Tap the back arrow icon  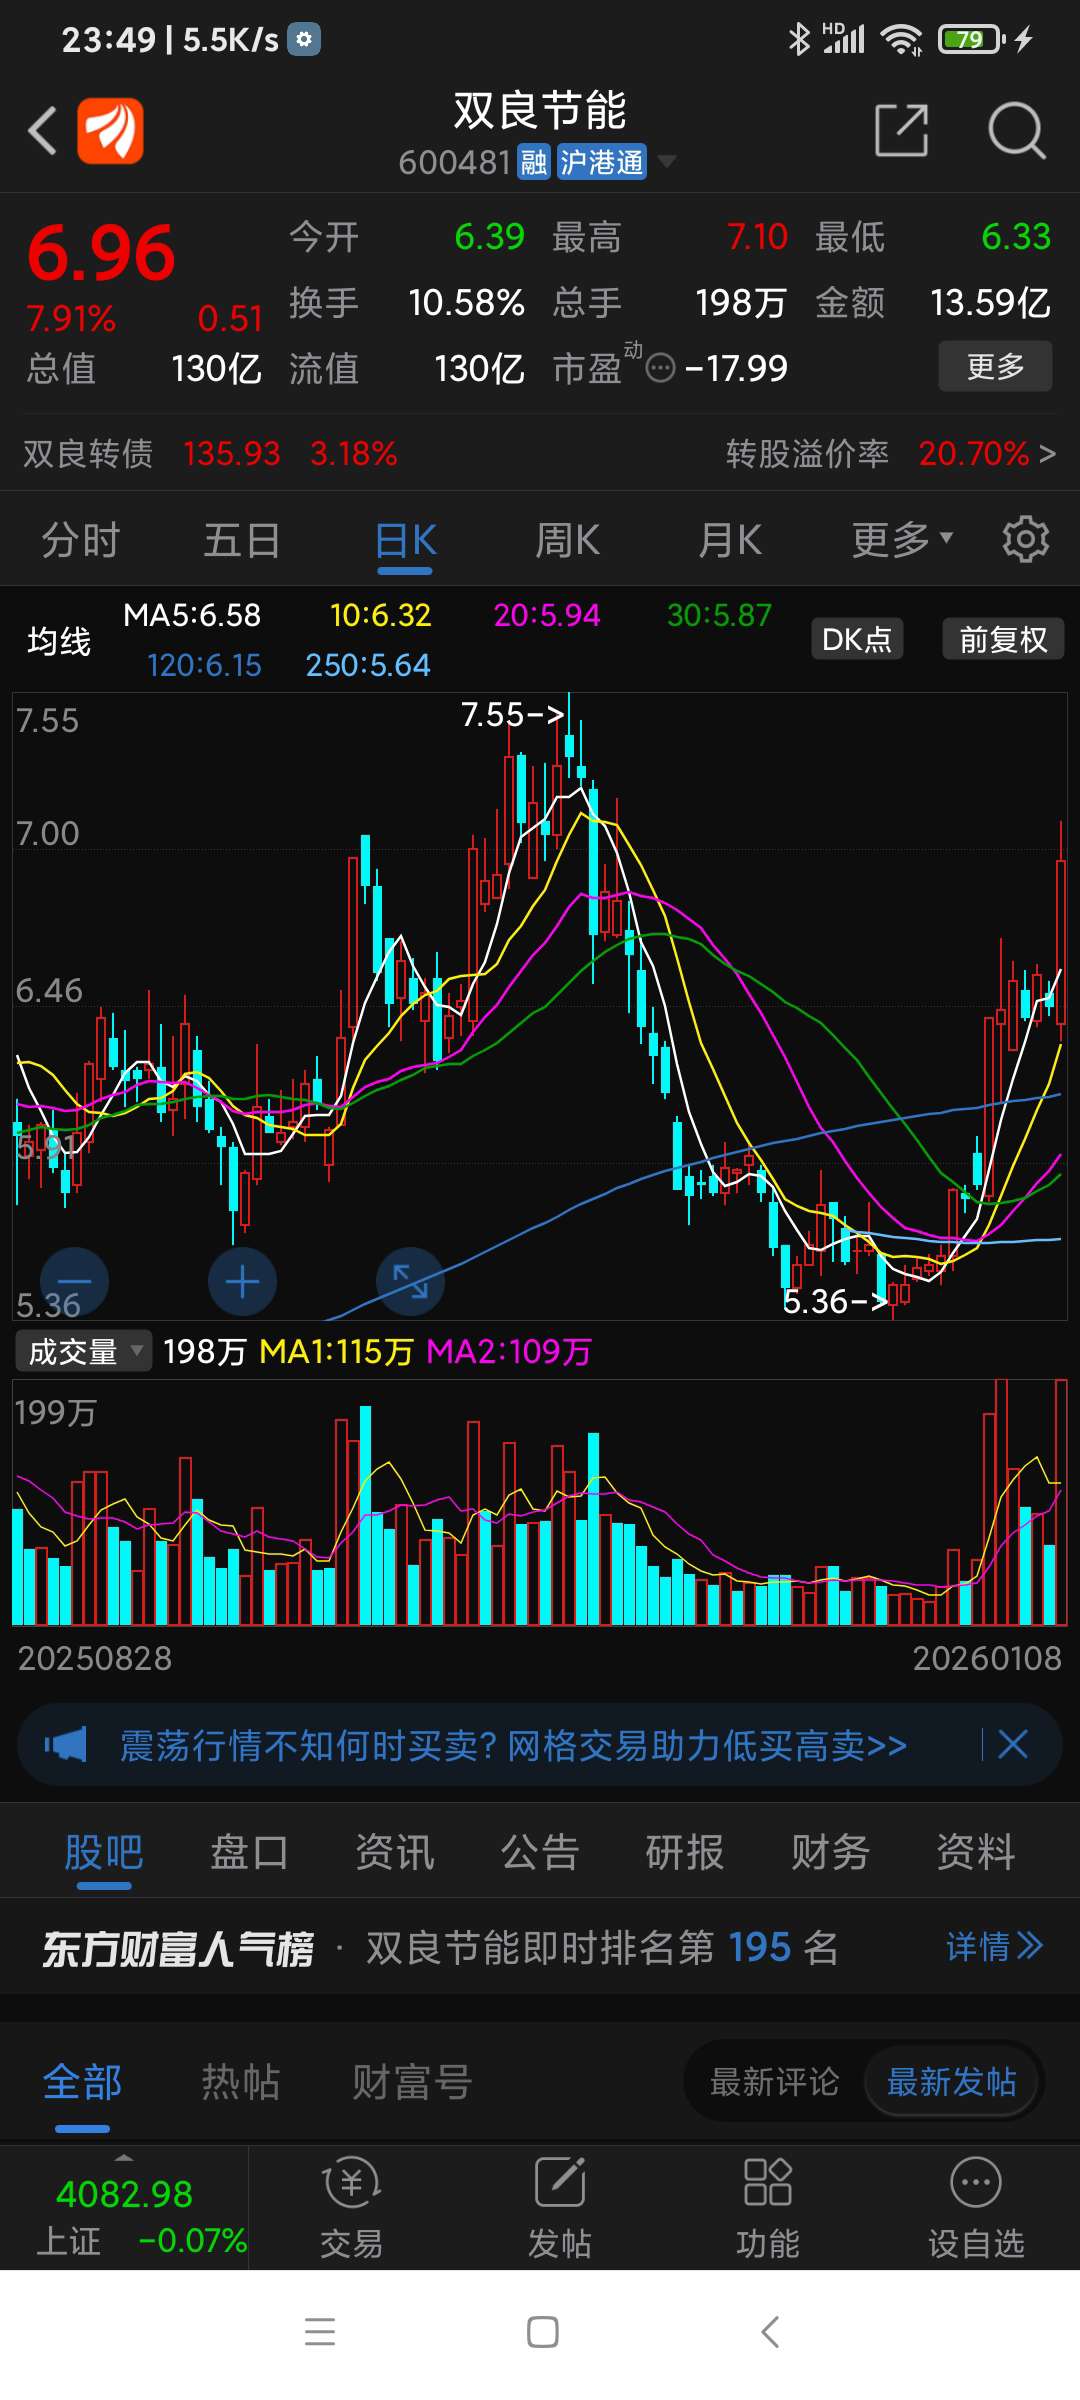43,131
